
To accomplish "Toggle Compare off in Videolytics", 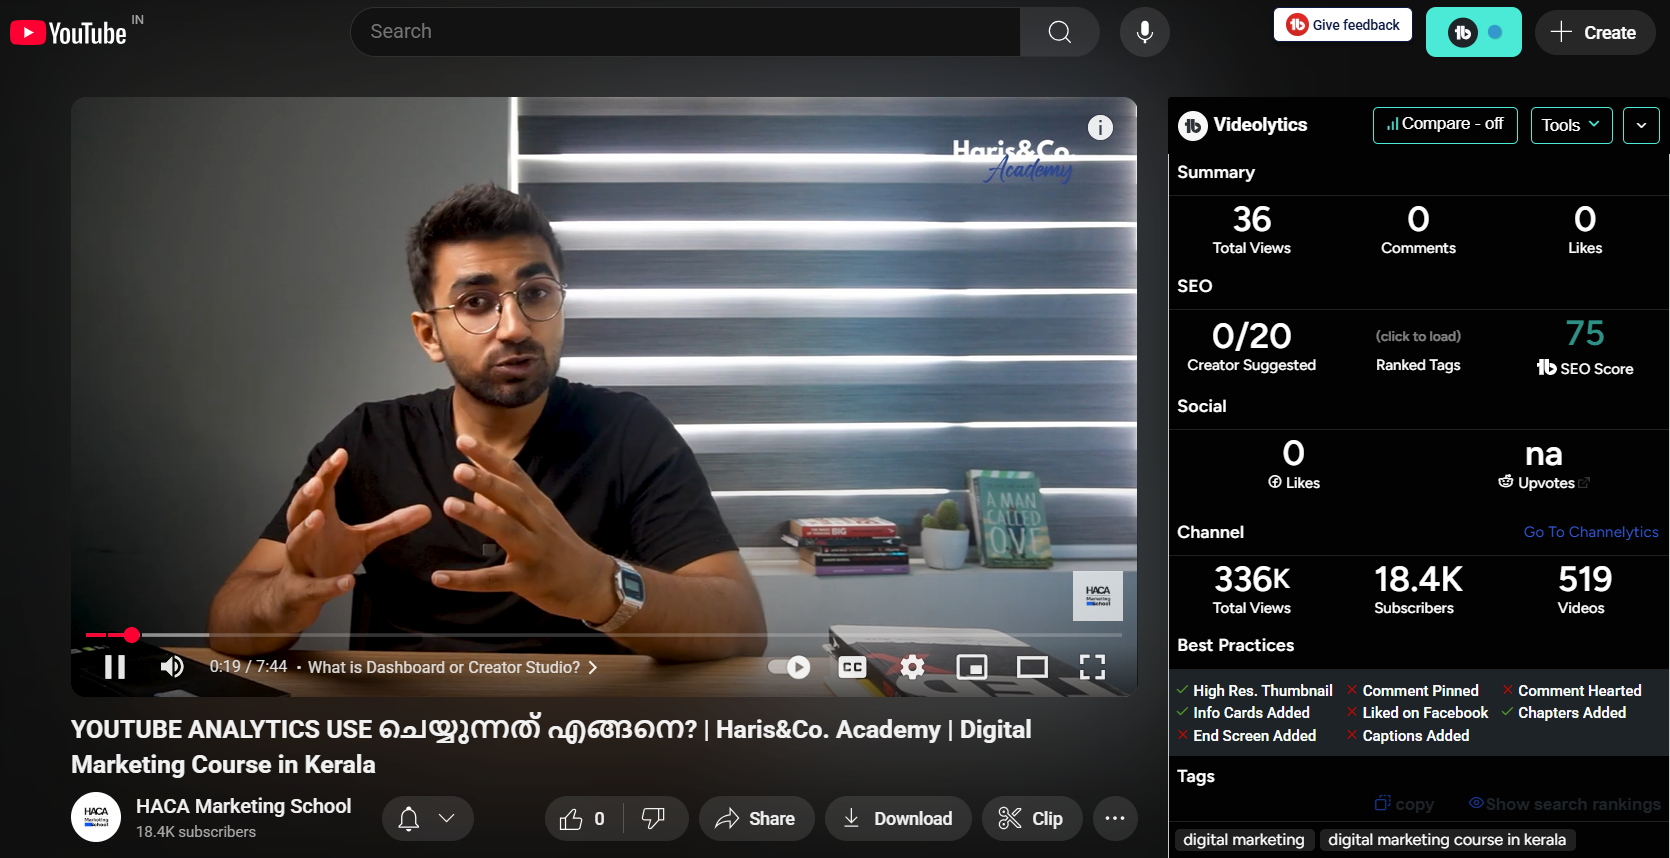I will click(1445, 124).
